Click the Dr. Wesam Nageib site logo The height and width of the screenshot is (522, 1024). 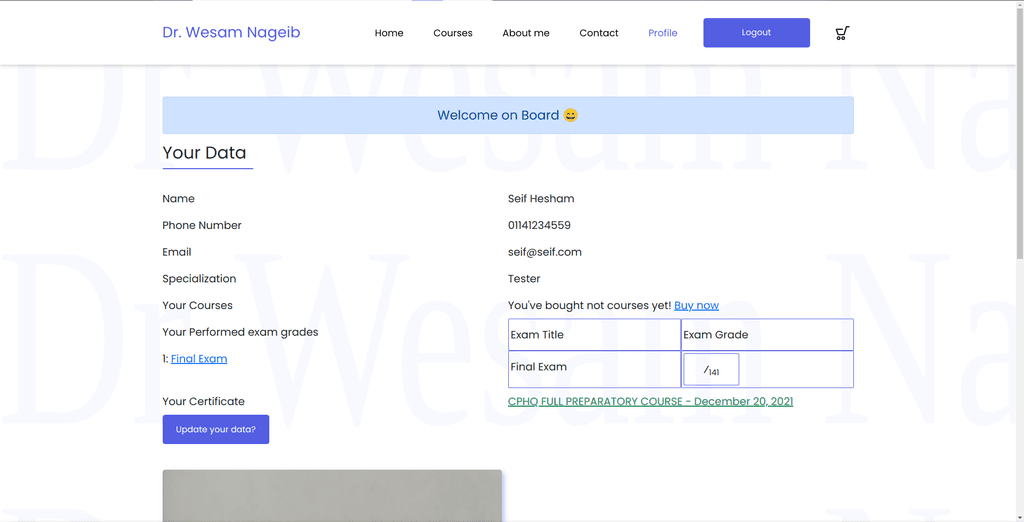click(231, 33)
